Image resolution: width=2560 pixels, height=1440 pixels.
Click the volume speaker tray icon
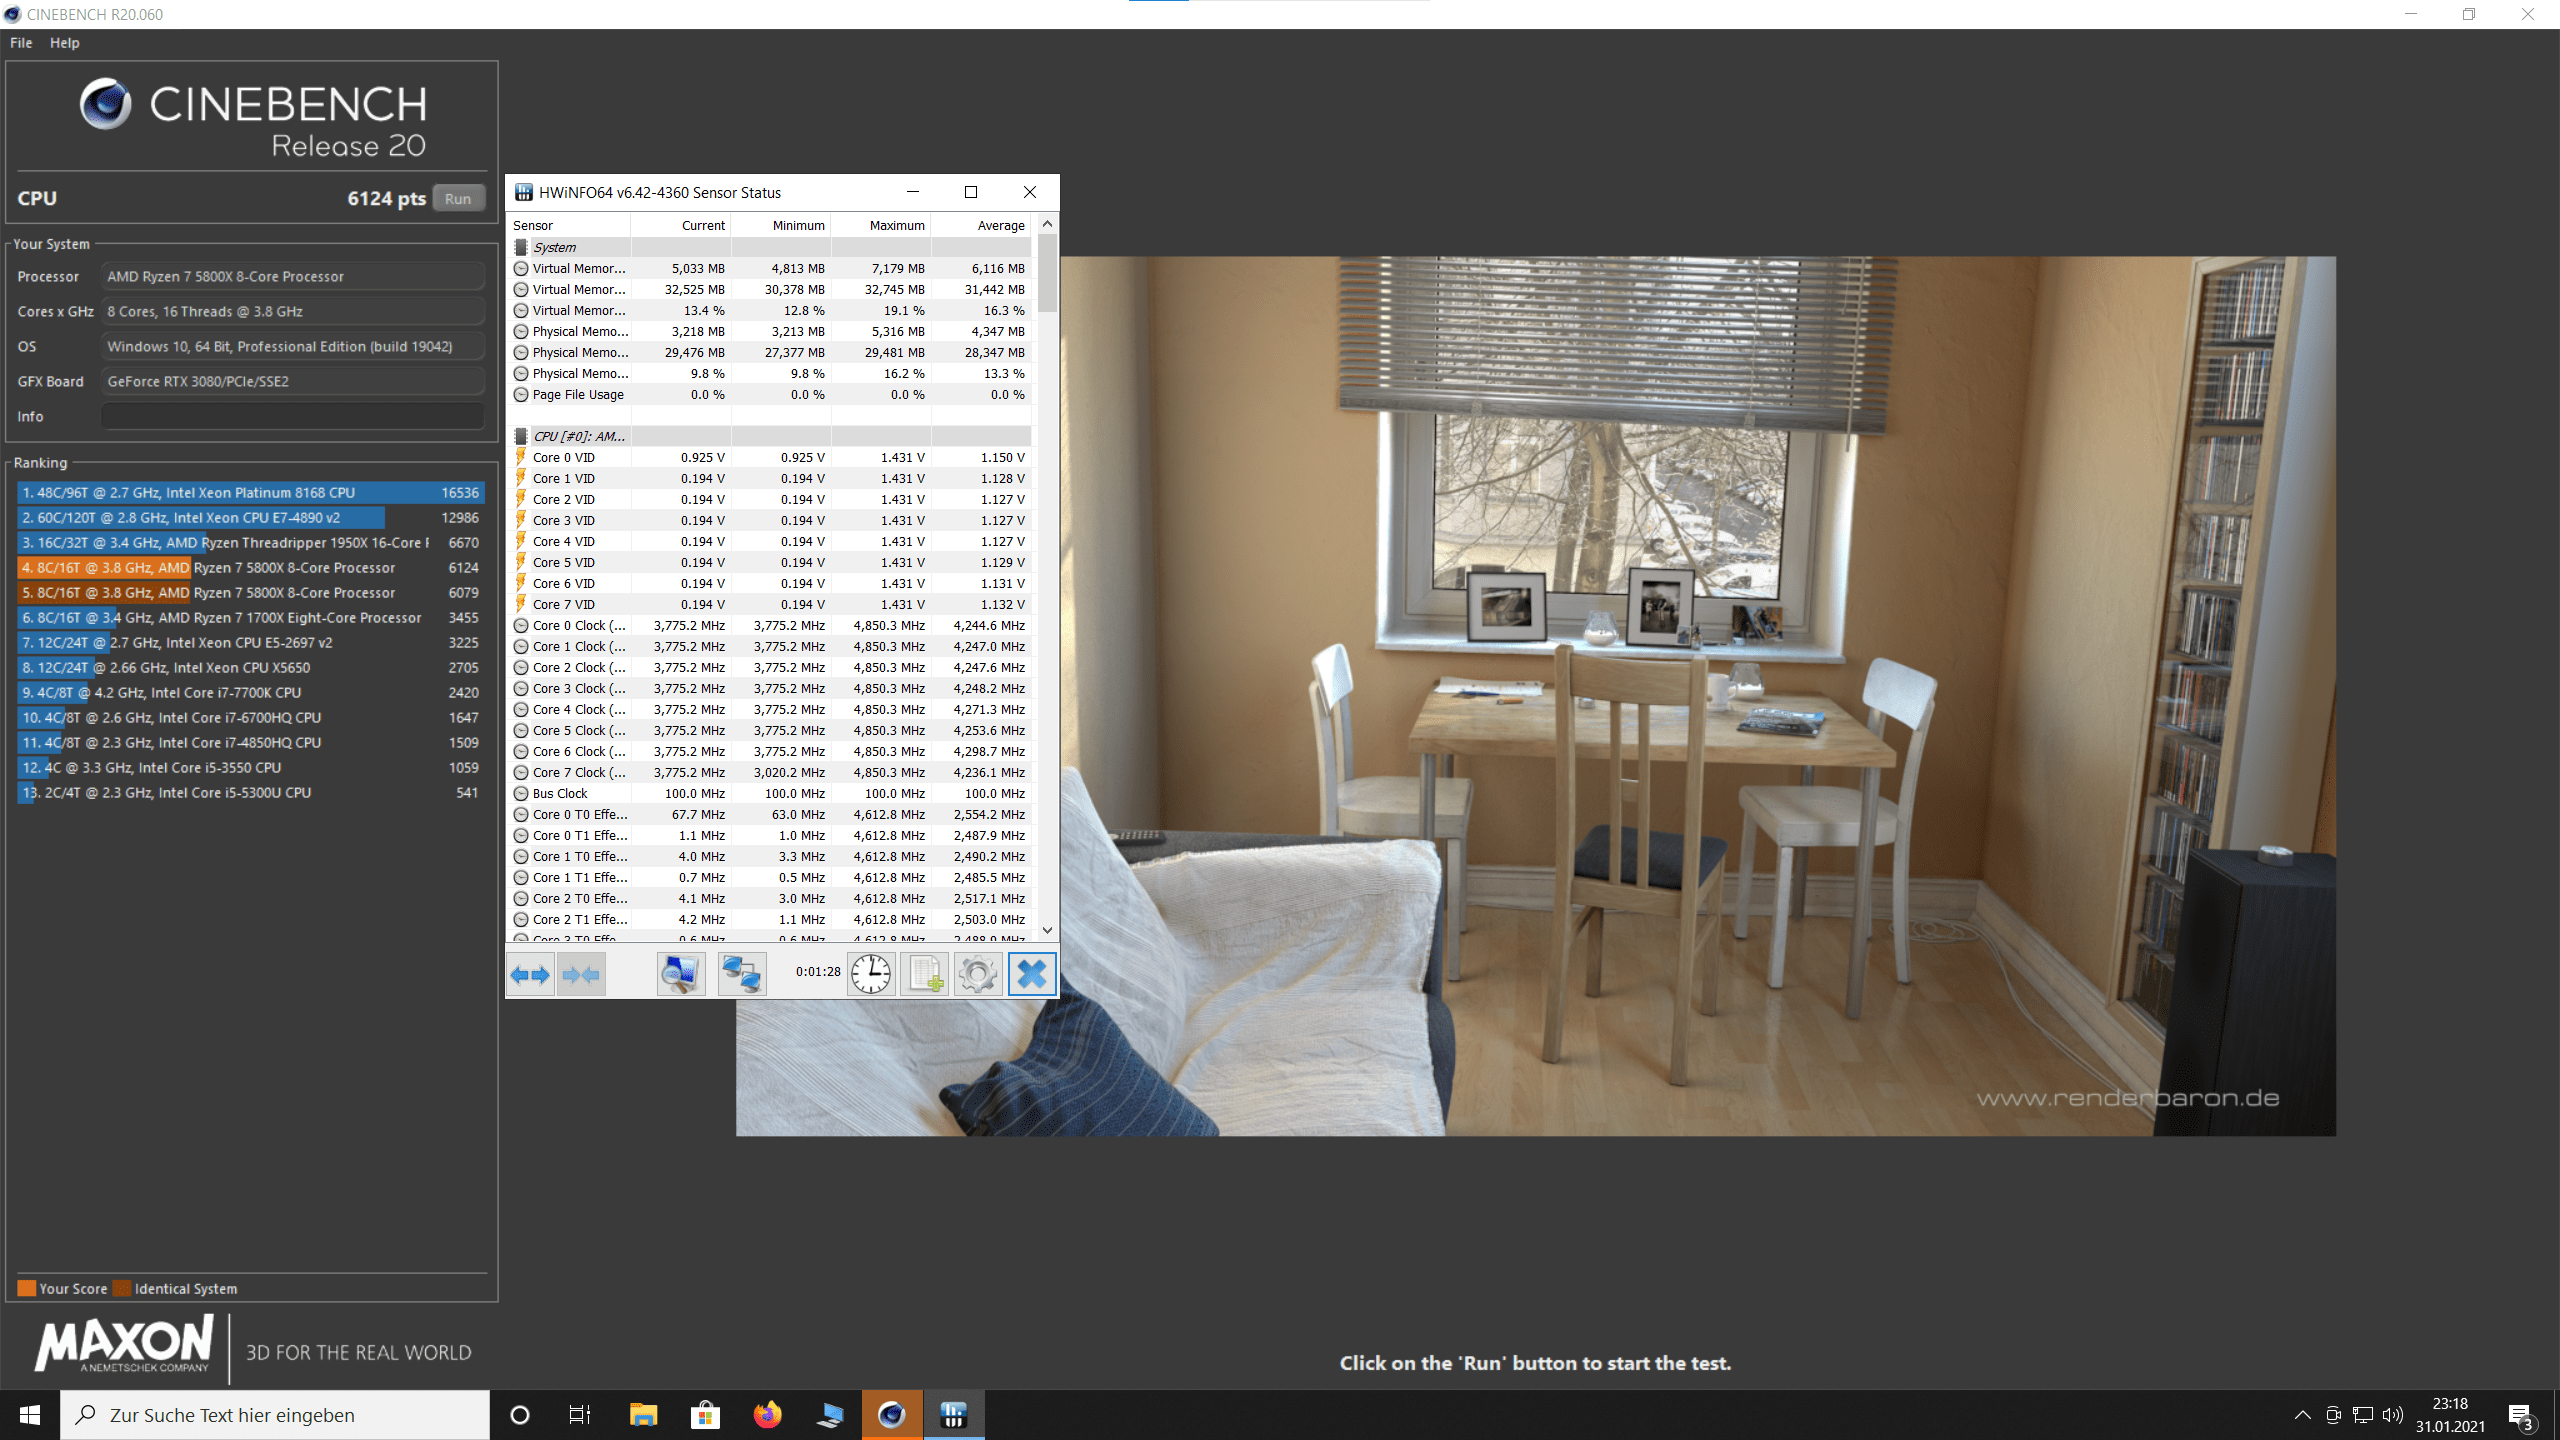click(x=2392, y=1415)
